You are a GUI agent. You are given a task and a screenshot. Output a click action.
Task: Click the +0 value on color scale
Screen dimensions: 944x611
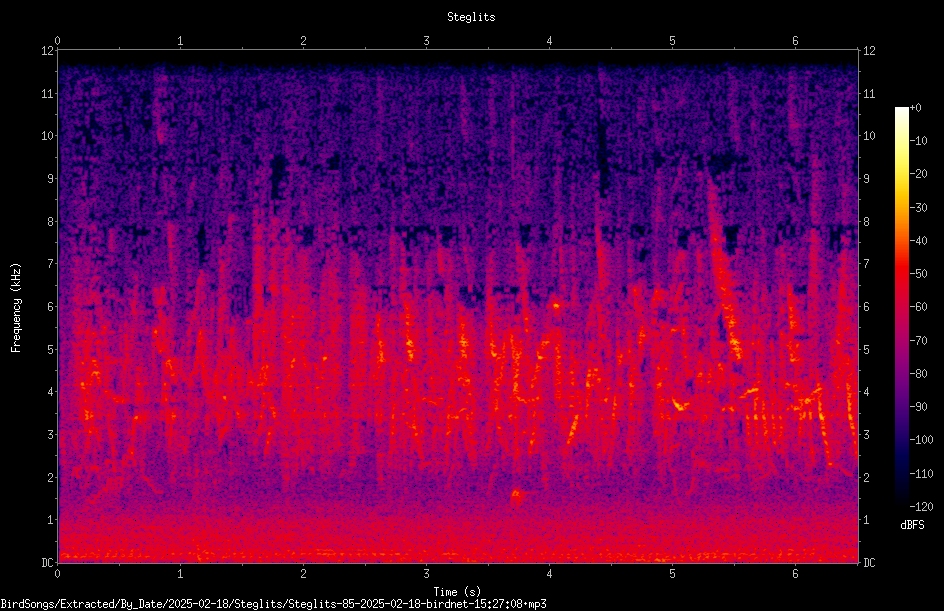point(915,108)
